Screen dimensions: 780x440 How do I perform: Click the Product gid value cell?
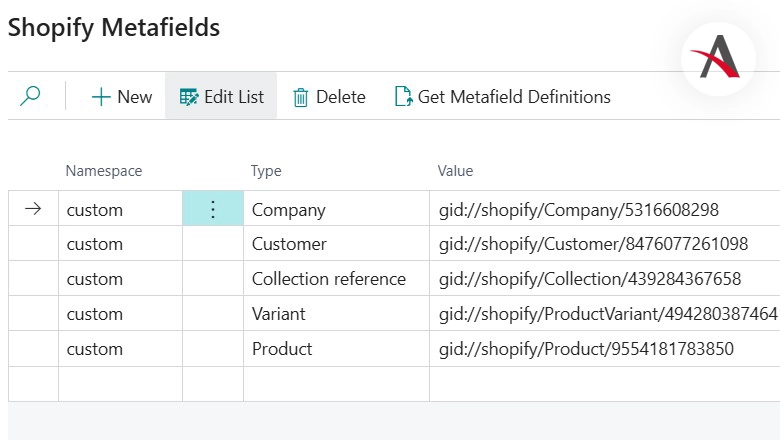[586, 349]
